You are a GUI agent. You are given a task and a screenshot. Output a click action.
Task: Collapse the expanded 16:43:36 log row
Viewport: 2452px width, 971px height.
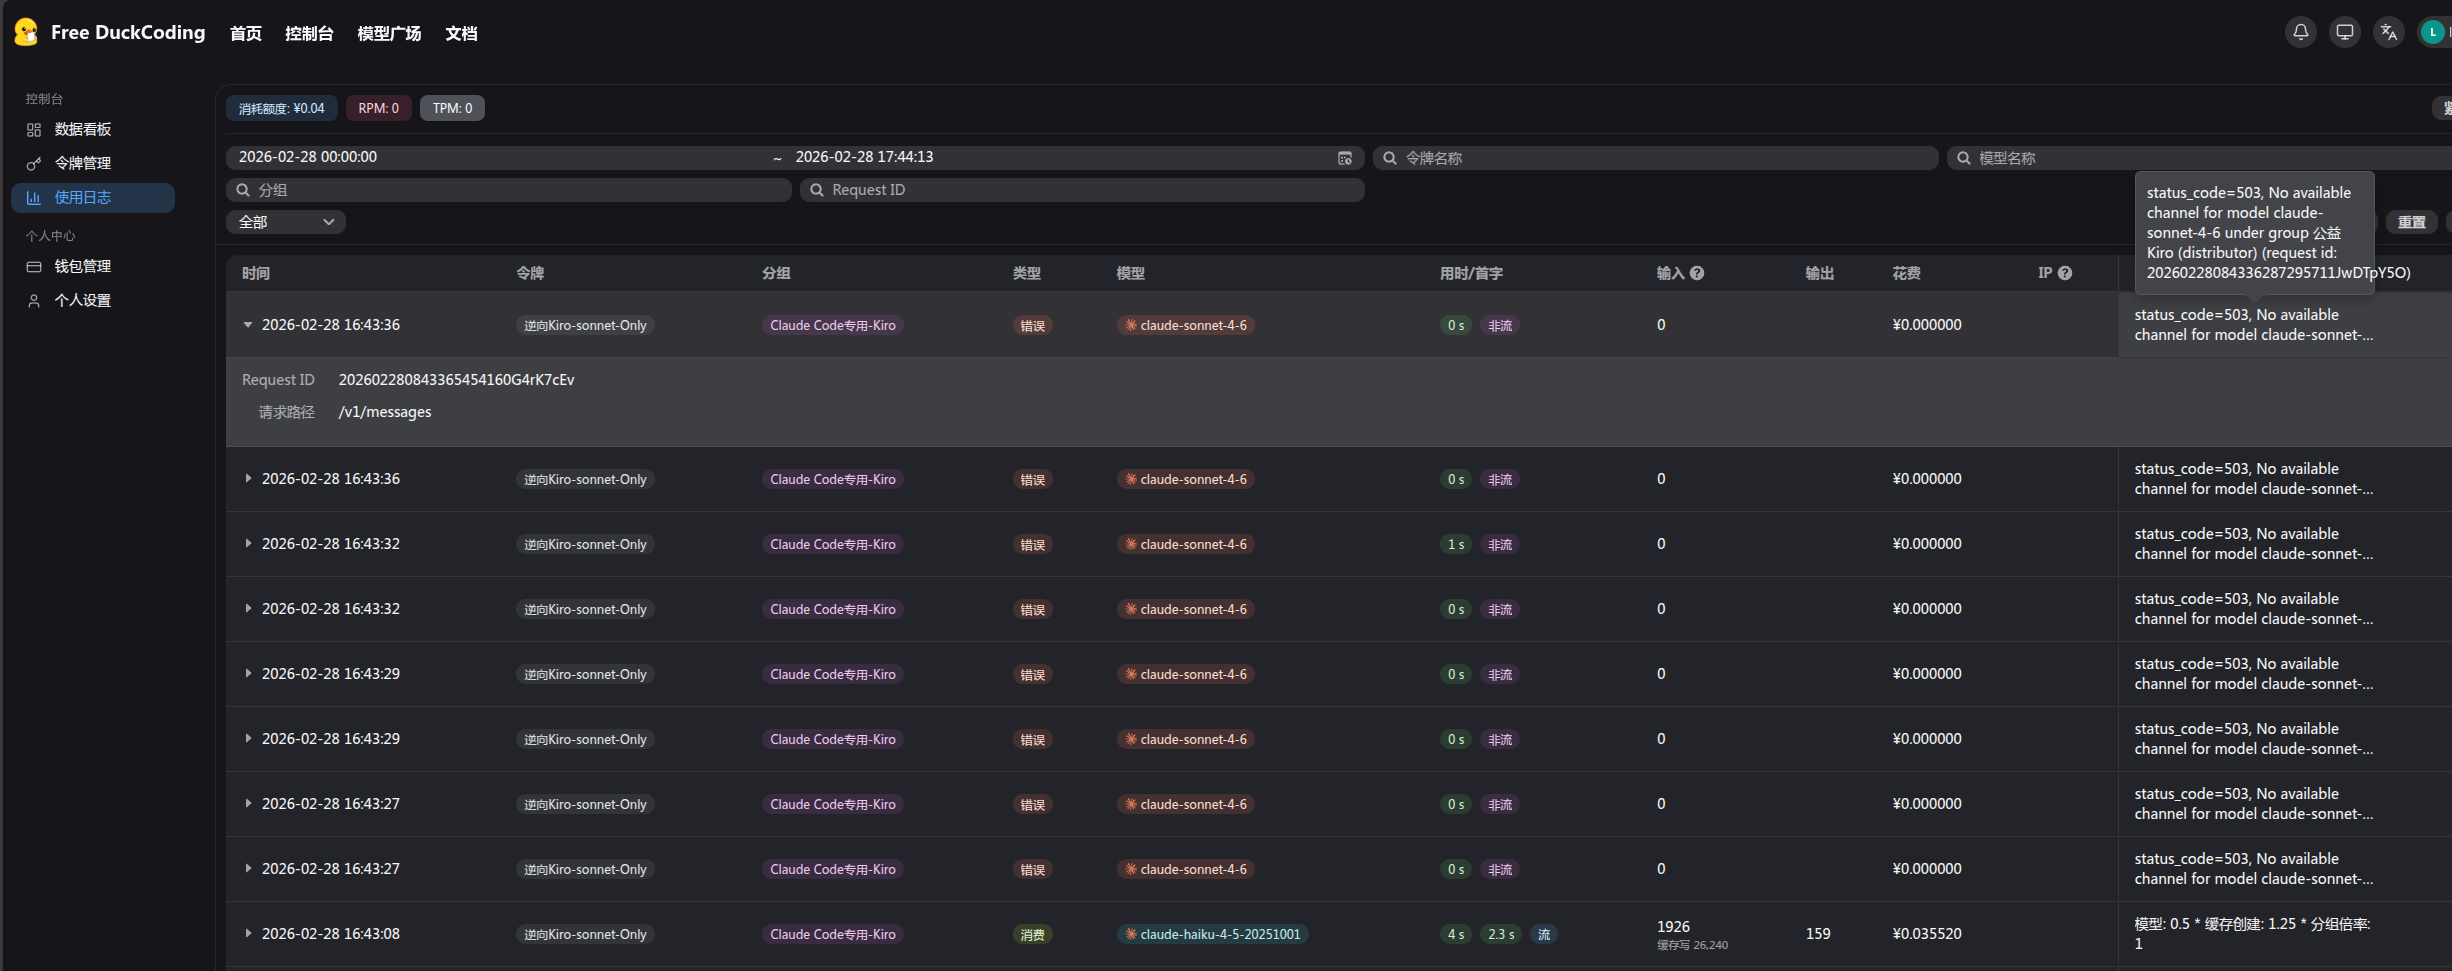coord(248,325)
